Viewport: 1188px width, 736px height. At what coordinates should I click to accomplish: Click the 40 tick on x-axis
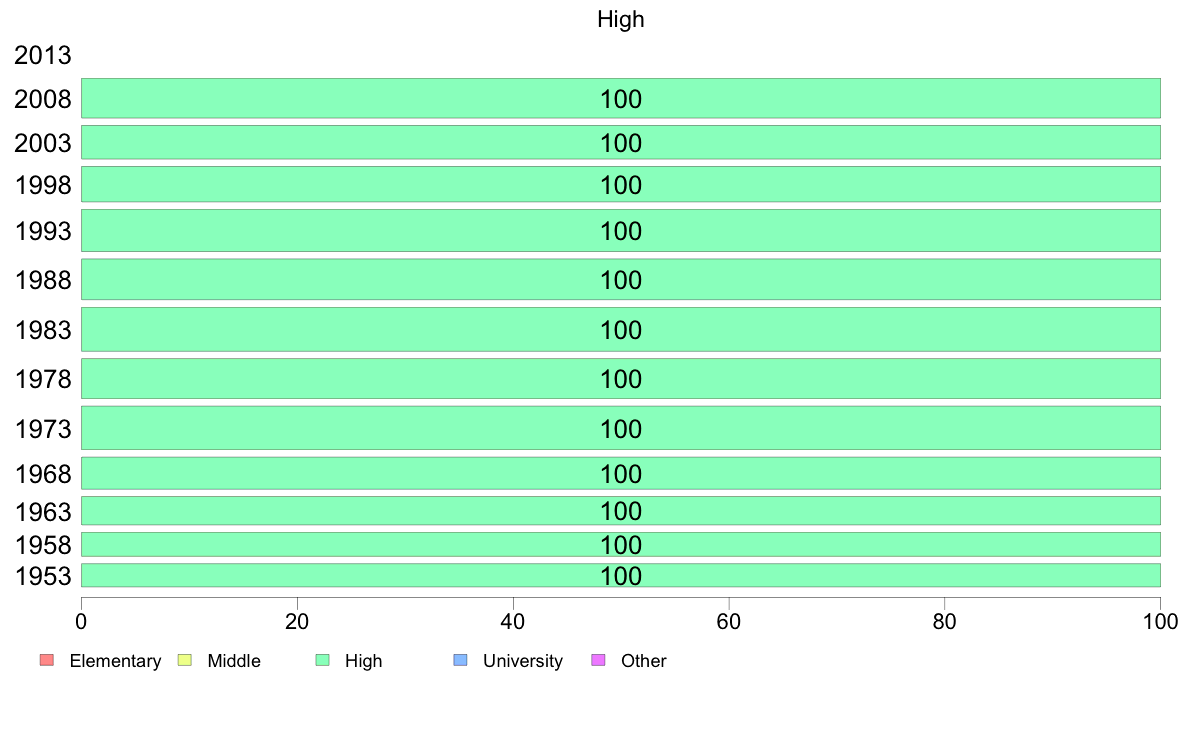(513, 622)
